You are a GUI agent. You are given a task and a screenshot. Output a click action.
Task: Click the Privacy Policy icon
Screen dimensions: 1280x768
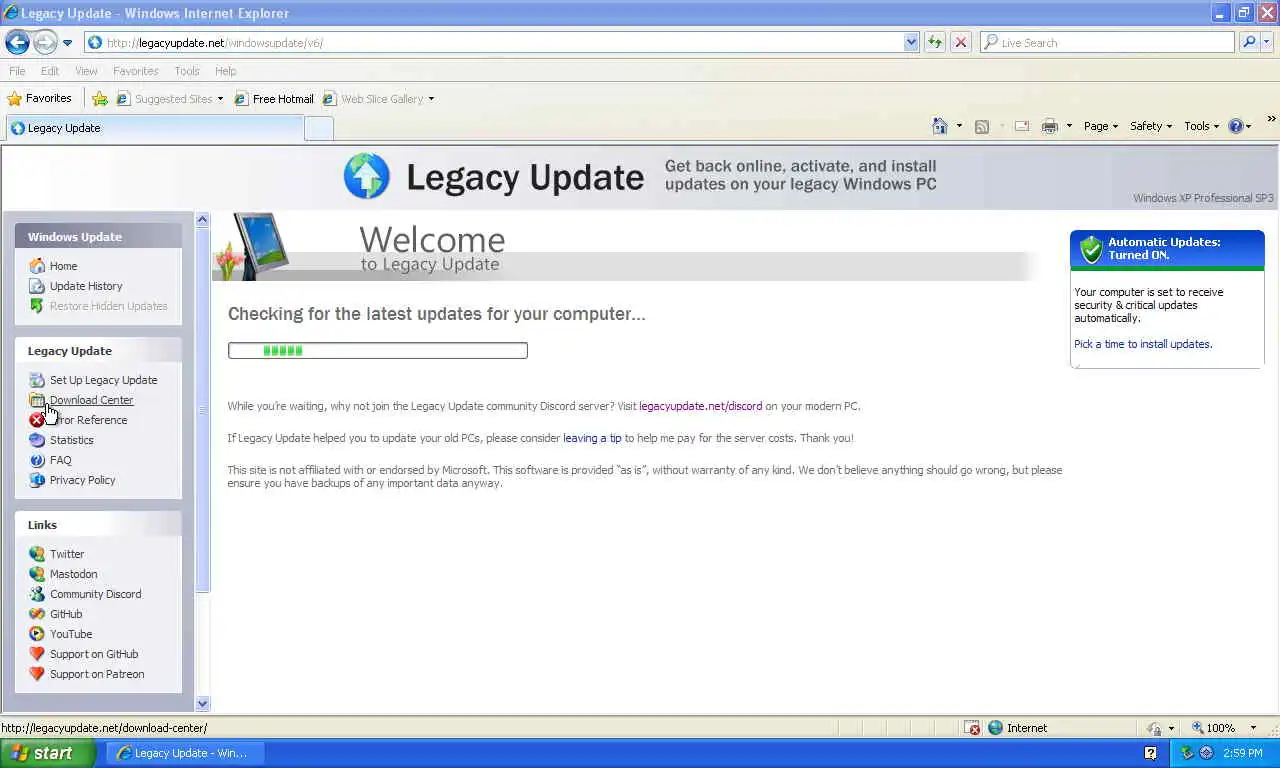click(37, 480)
